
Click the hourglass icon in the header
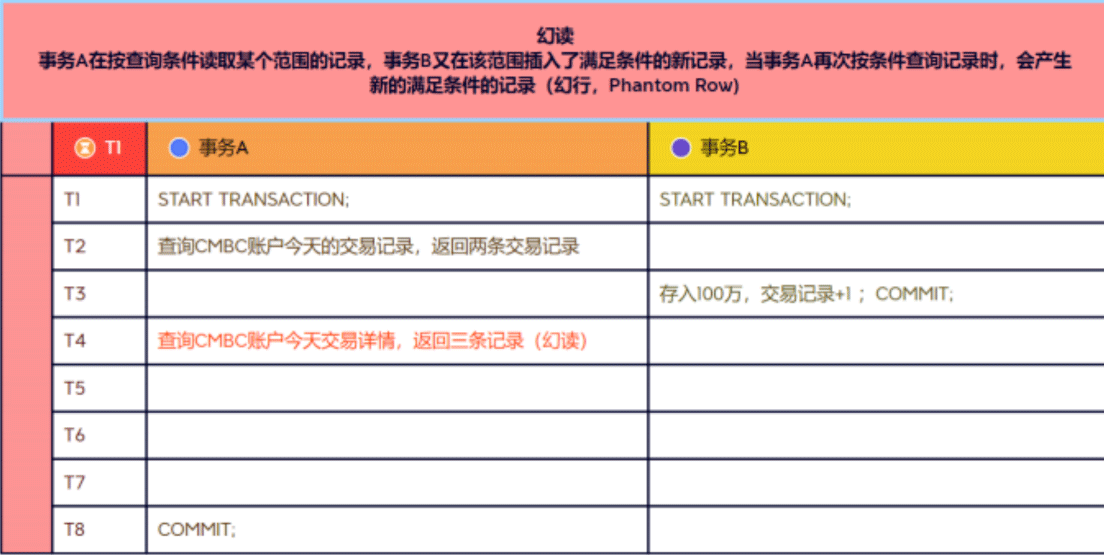click(85, 148)
